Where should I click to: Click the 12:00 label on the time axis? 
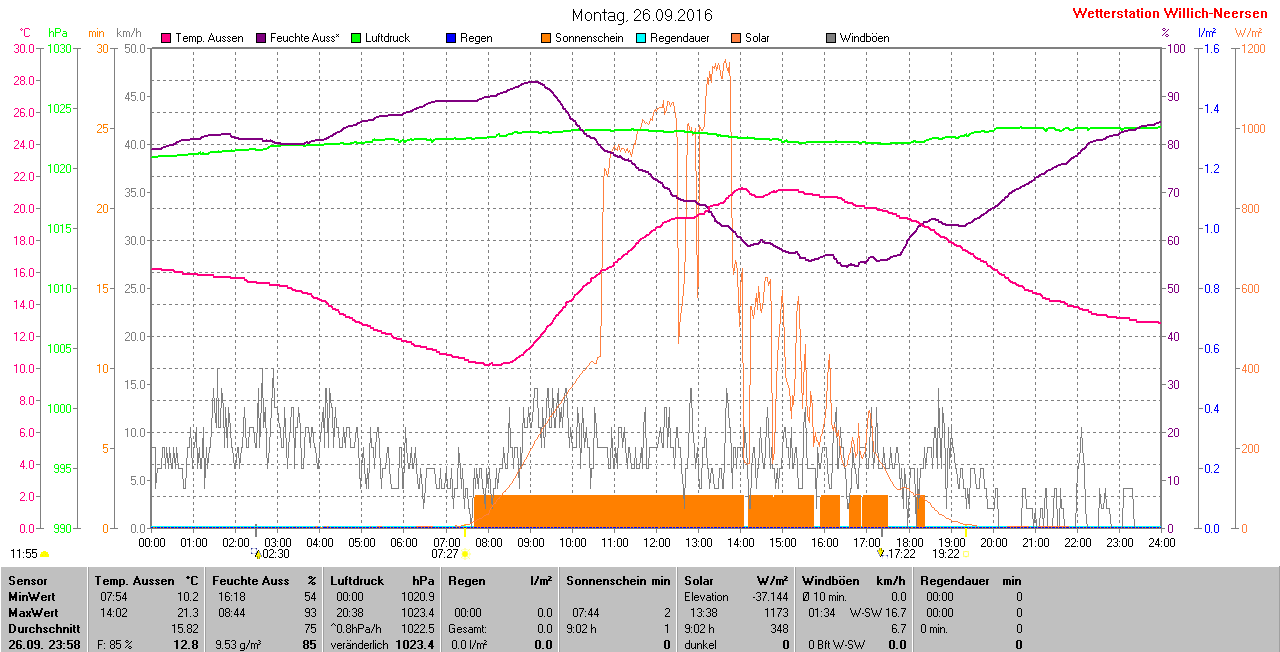point(656,542)
